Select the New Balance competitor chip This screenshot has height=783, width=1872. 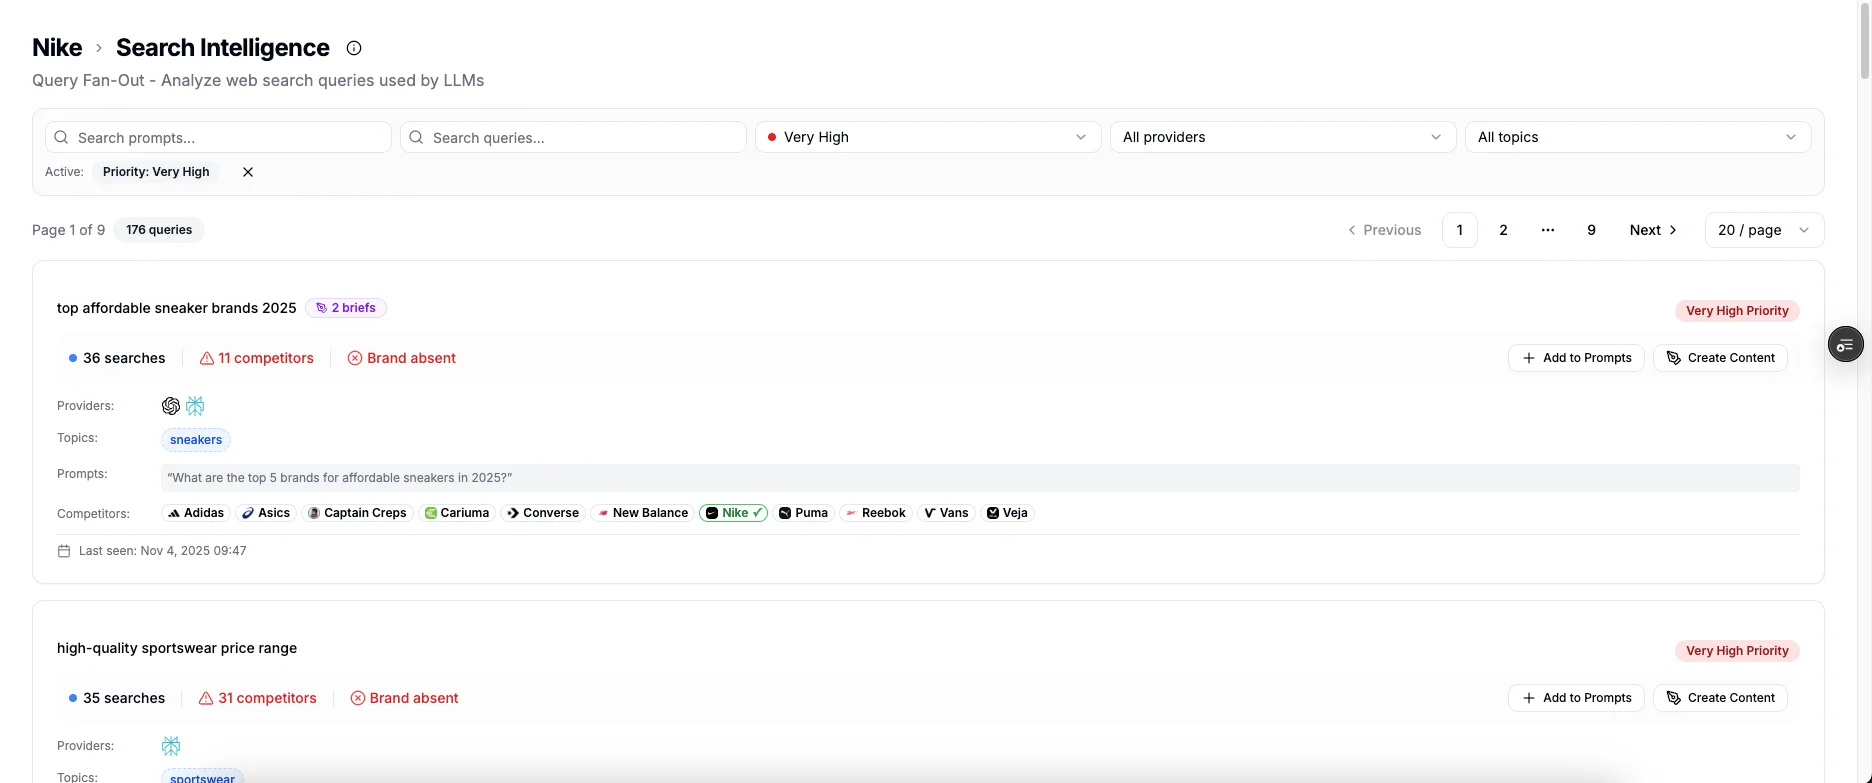tap(642, 513)
